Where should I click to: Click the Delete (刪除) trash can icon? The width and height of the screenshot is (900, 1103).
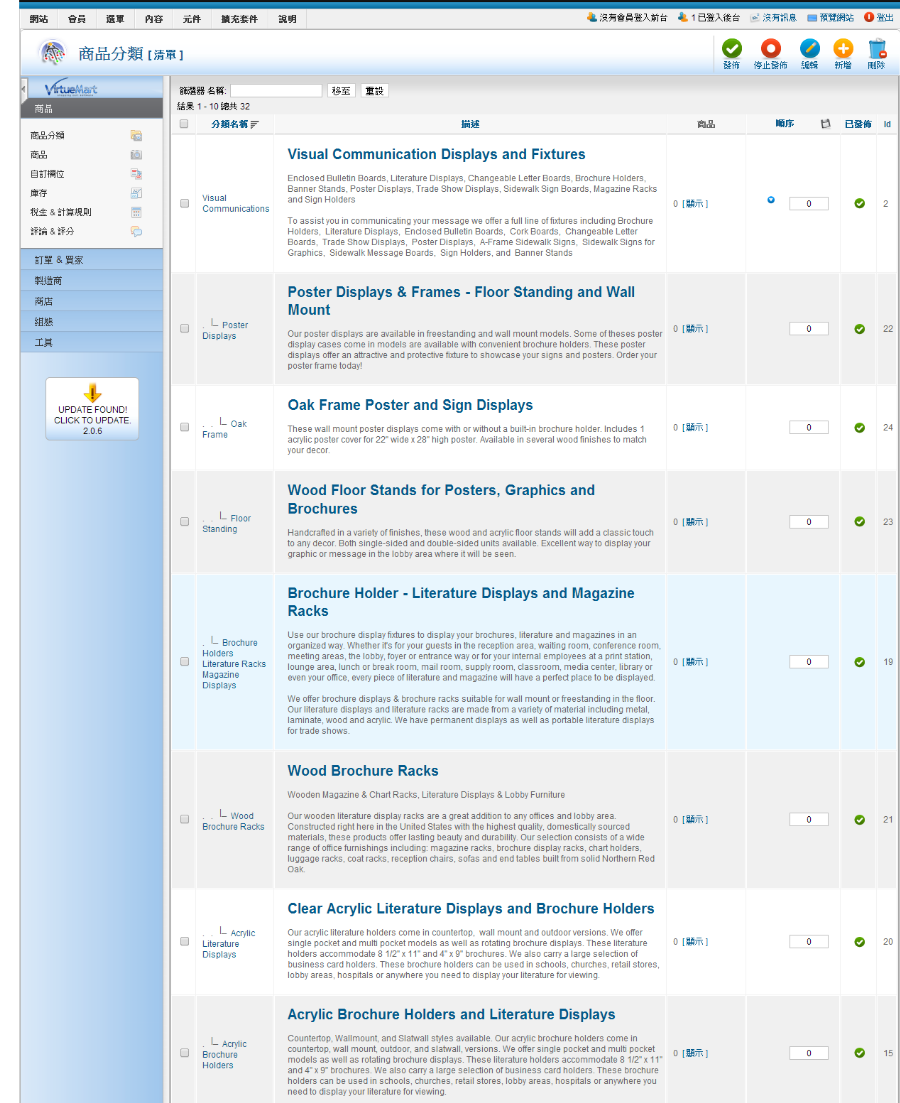pyautogui.click(x=877, y=49)
